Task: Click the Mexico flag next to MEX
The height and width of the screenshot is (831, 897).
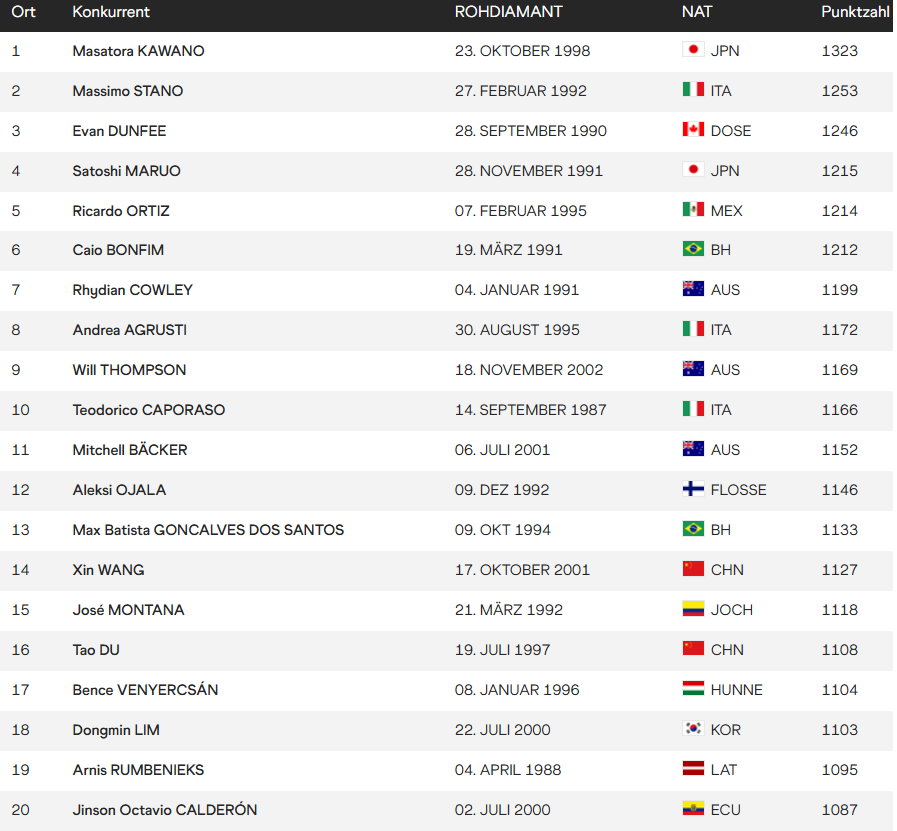Action: pos(693,210)
